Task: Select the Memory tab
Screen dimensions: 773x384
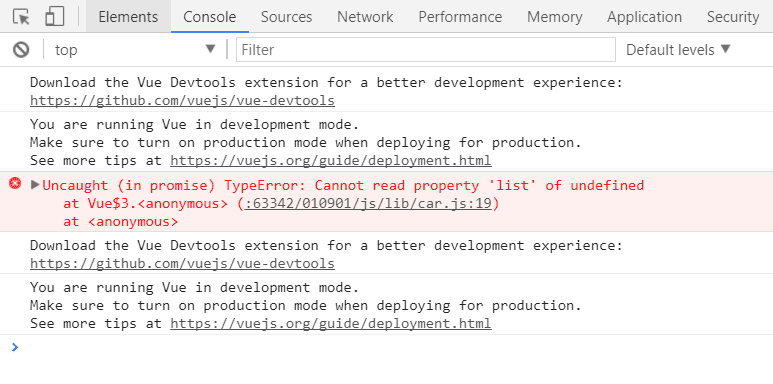Action: 555,17
